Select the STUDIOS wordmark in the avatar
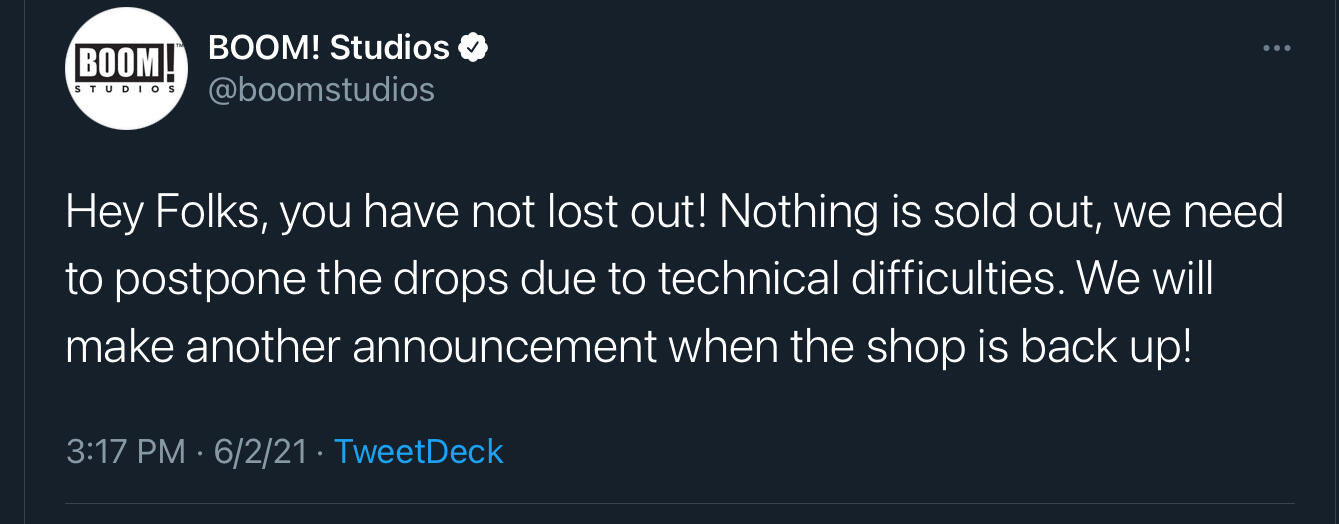Screen dimensions: 1339x524 click(126, 90)
